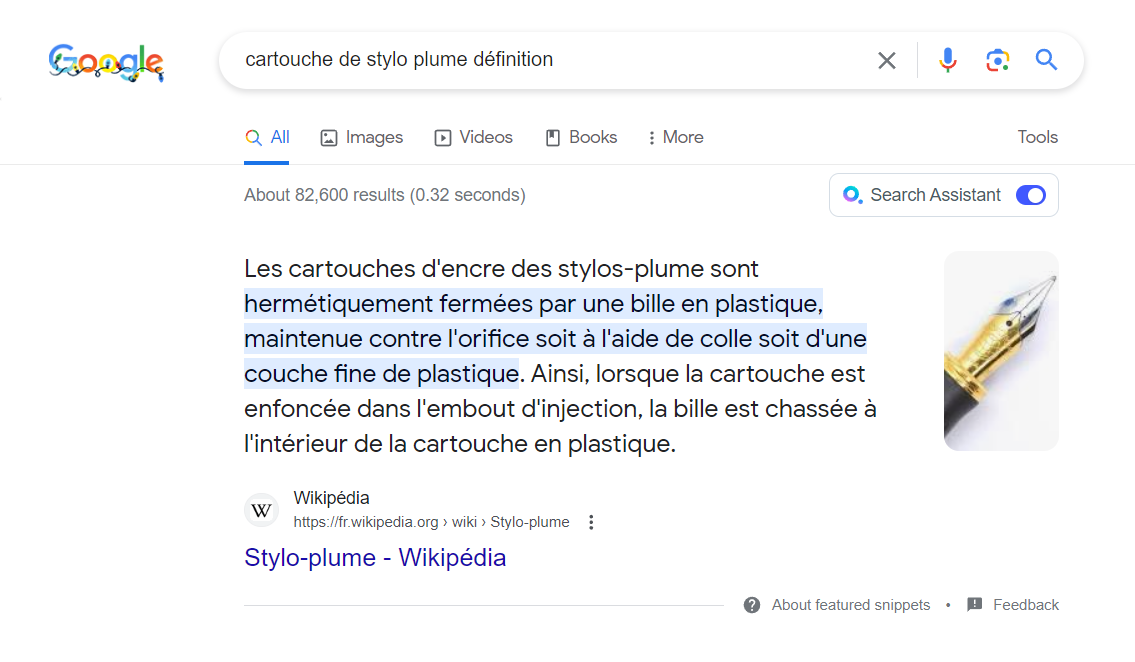Click the Wikipedia favicon

pos(262,510)
